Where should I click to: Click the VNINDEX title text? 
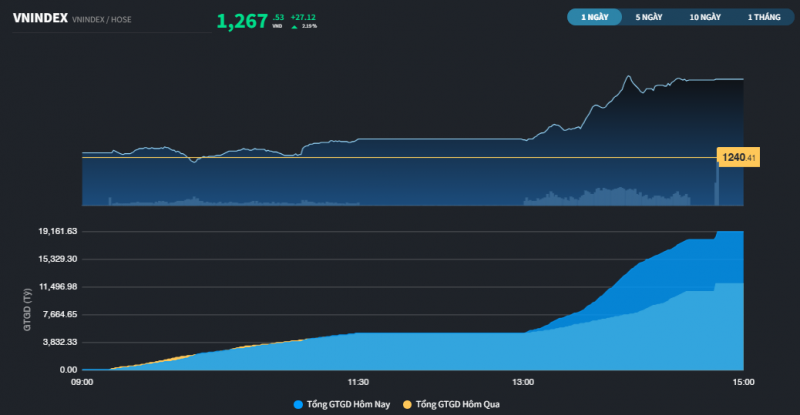(x=40, y=17)
